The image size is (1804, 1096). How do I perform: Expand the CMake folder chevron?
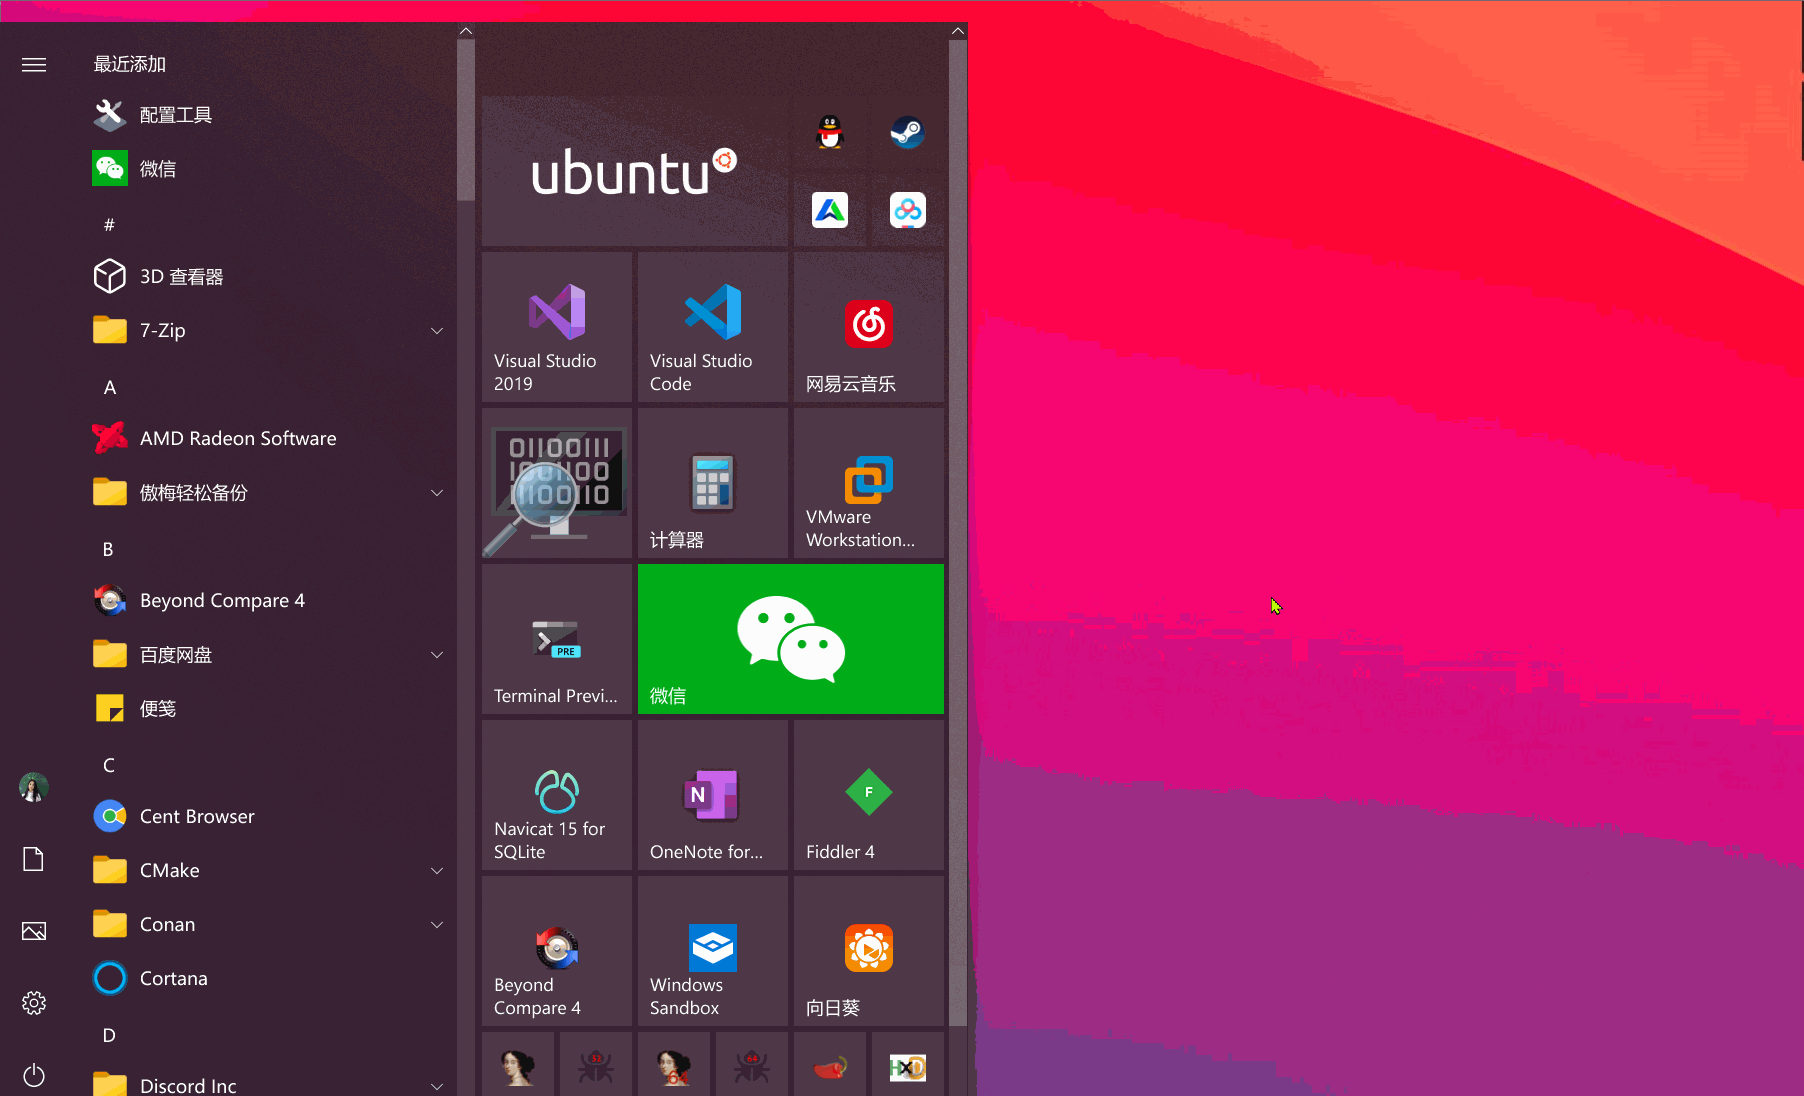pos(437,871)
